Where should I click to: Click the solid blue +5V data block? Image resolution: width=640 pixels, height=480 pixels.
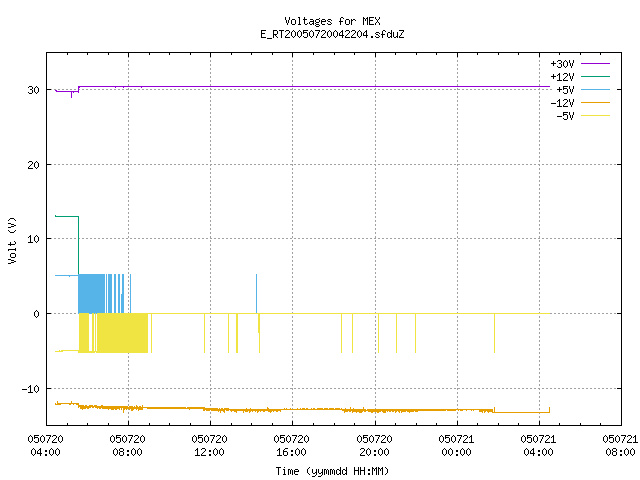click(x=91, y=293)
